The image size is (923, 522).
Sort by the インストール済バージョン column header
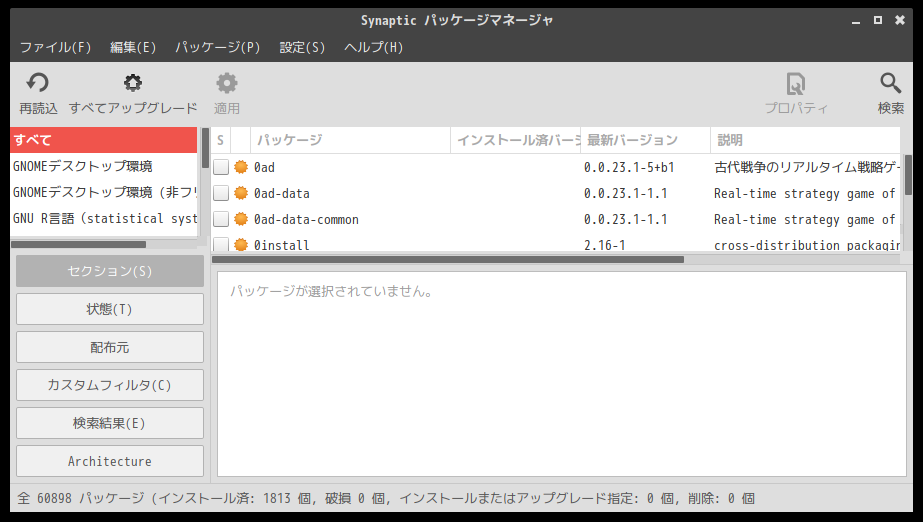(x=516, y=140)
